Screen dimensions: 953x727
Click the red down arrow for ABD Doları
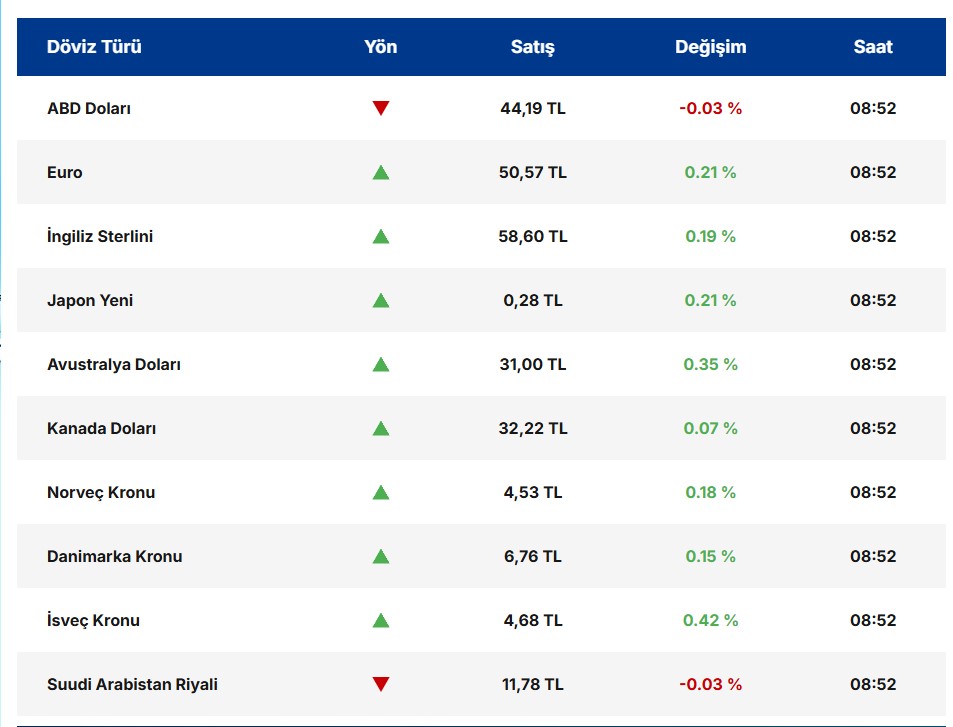(380, 108)
